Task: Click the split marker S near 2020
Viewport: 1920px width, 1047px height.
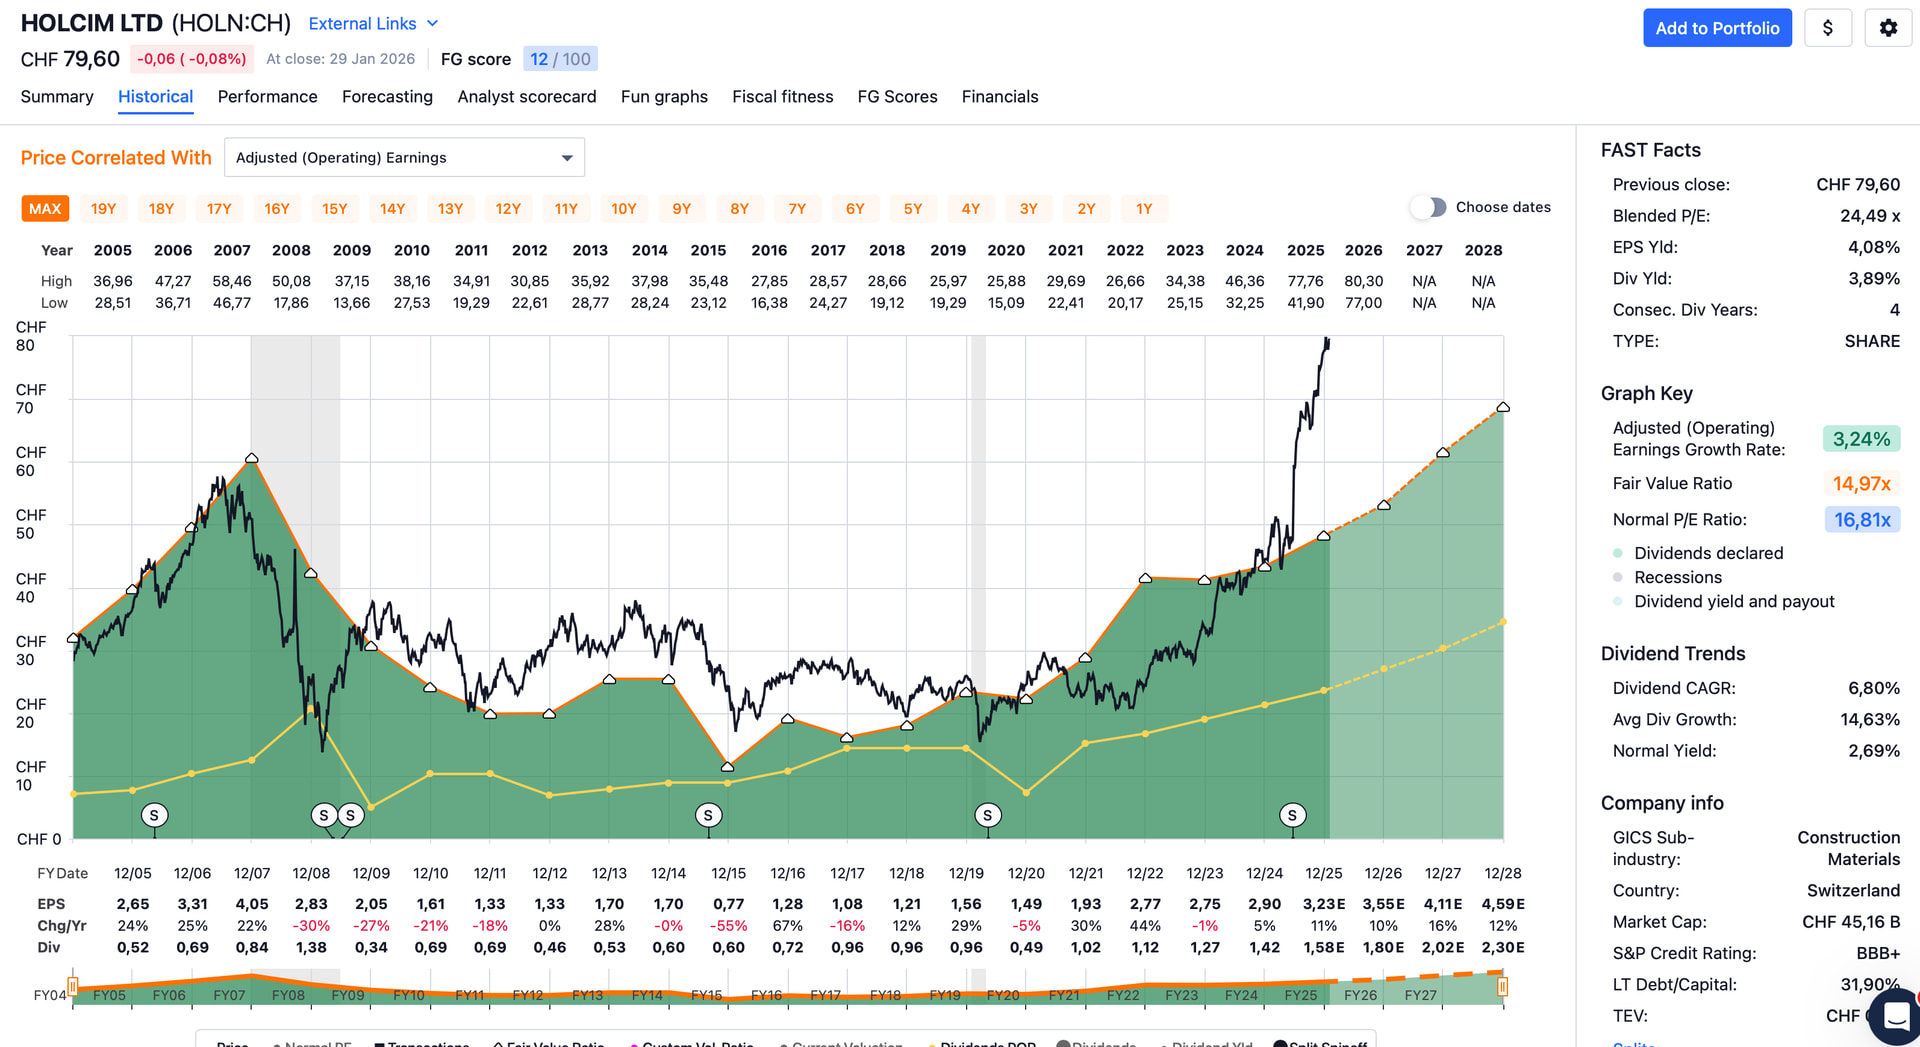Action: [987, 815]
